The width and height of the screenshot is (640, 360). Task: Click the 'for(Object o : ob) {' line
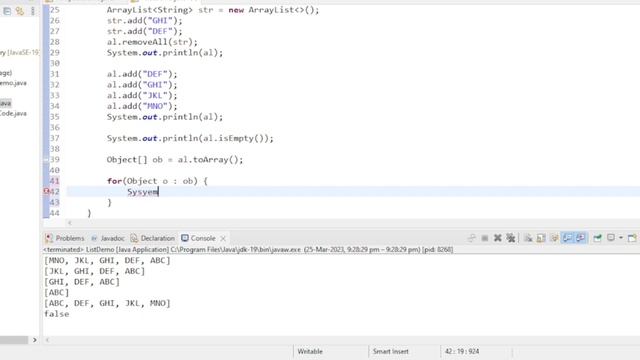158,181
